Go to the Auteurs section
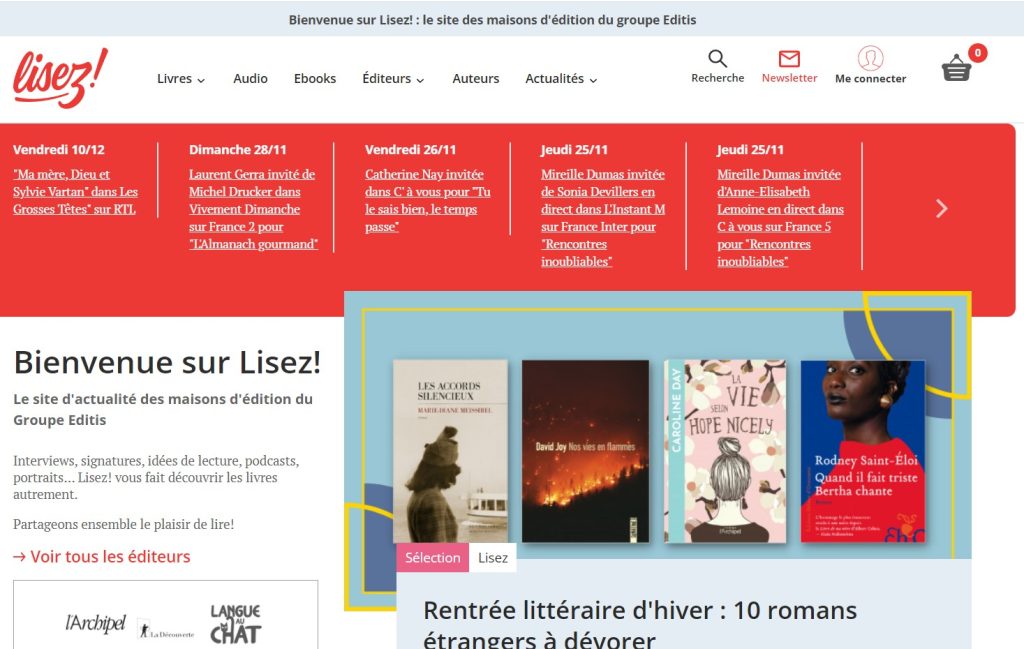 point(475,79)
